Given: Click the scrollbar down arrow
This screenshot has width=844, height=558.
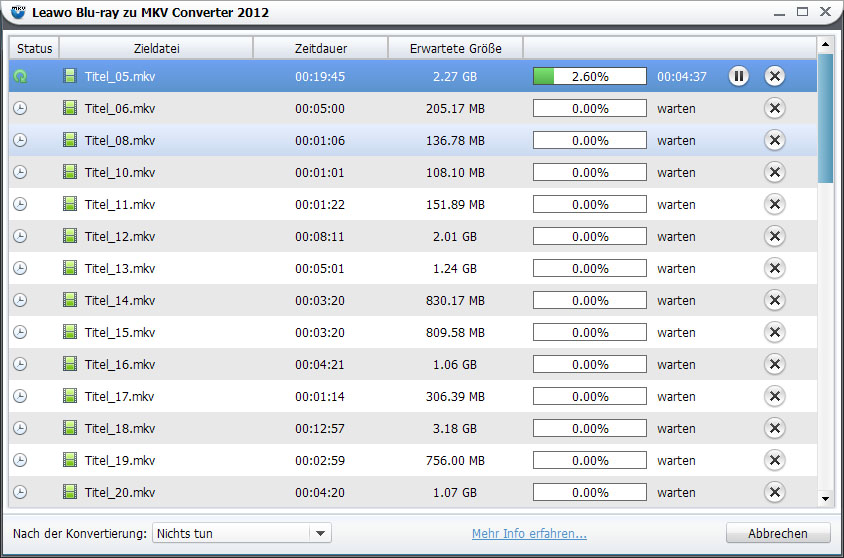Looking at the screenshot, I should 825,498.
